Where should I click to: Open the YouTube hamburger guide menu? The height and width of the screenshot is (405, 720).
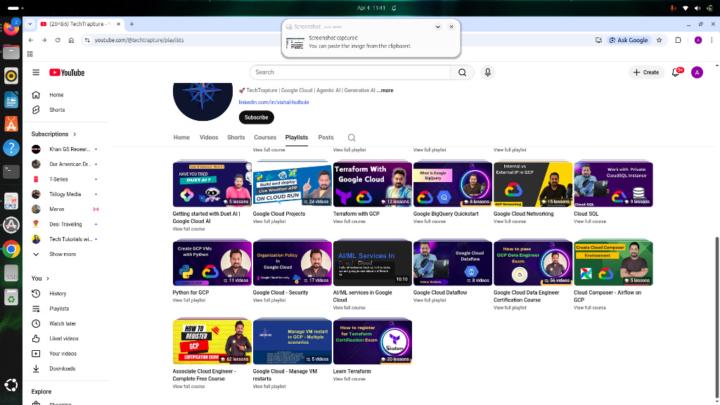click(36, 72)
